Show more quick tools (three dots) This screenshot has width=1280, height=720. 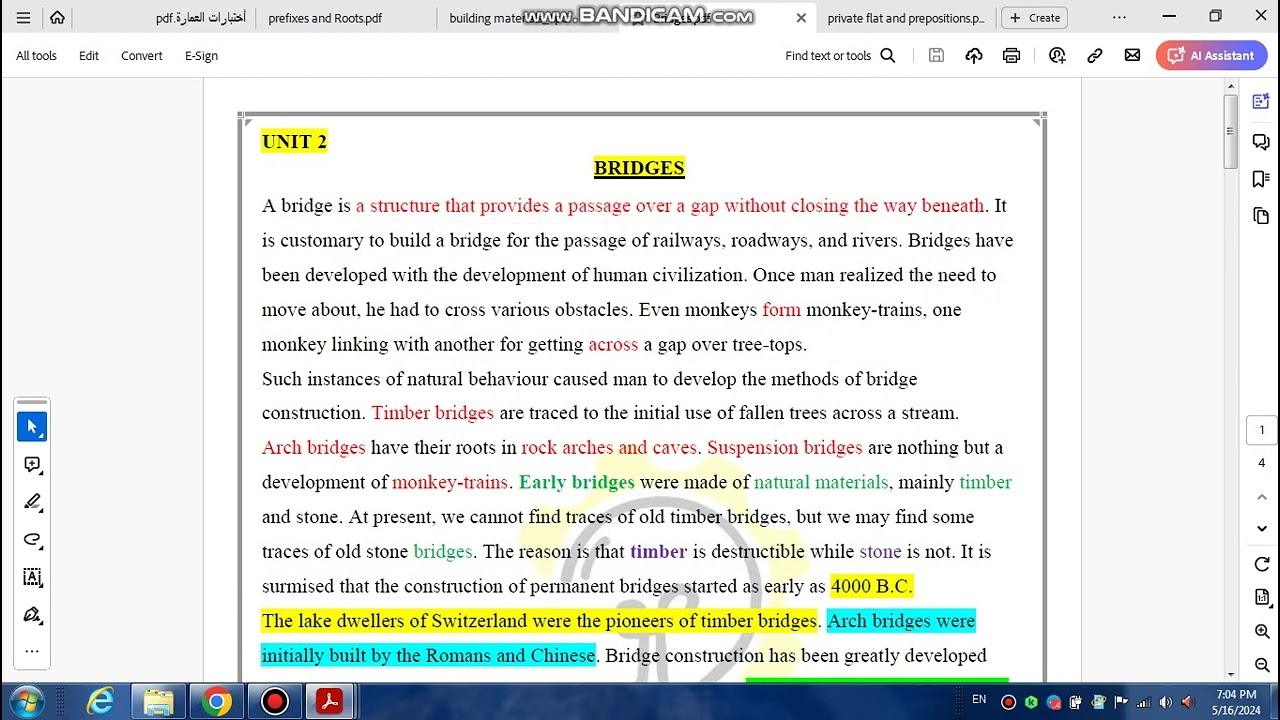(x=32, y=651)
